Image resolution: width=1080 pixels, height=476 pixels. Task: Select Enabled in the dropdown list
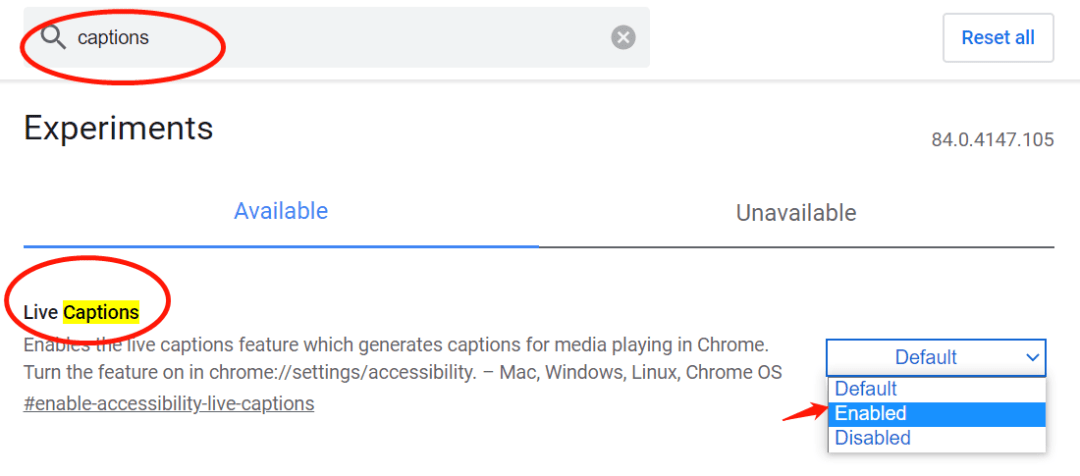point(871,413)
